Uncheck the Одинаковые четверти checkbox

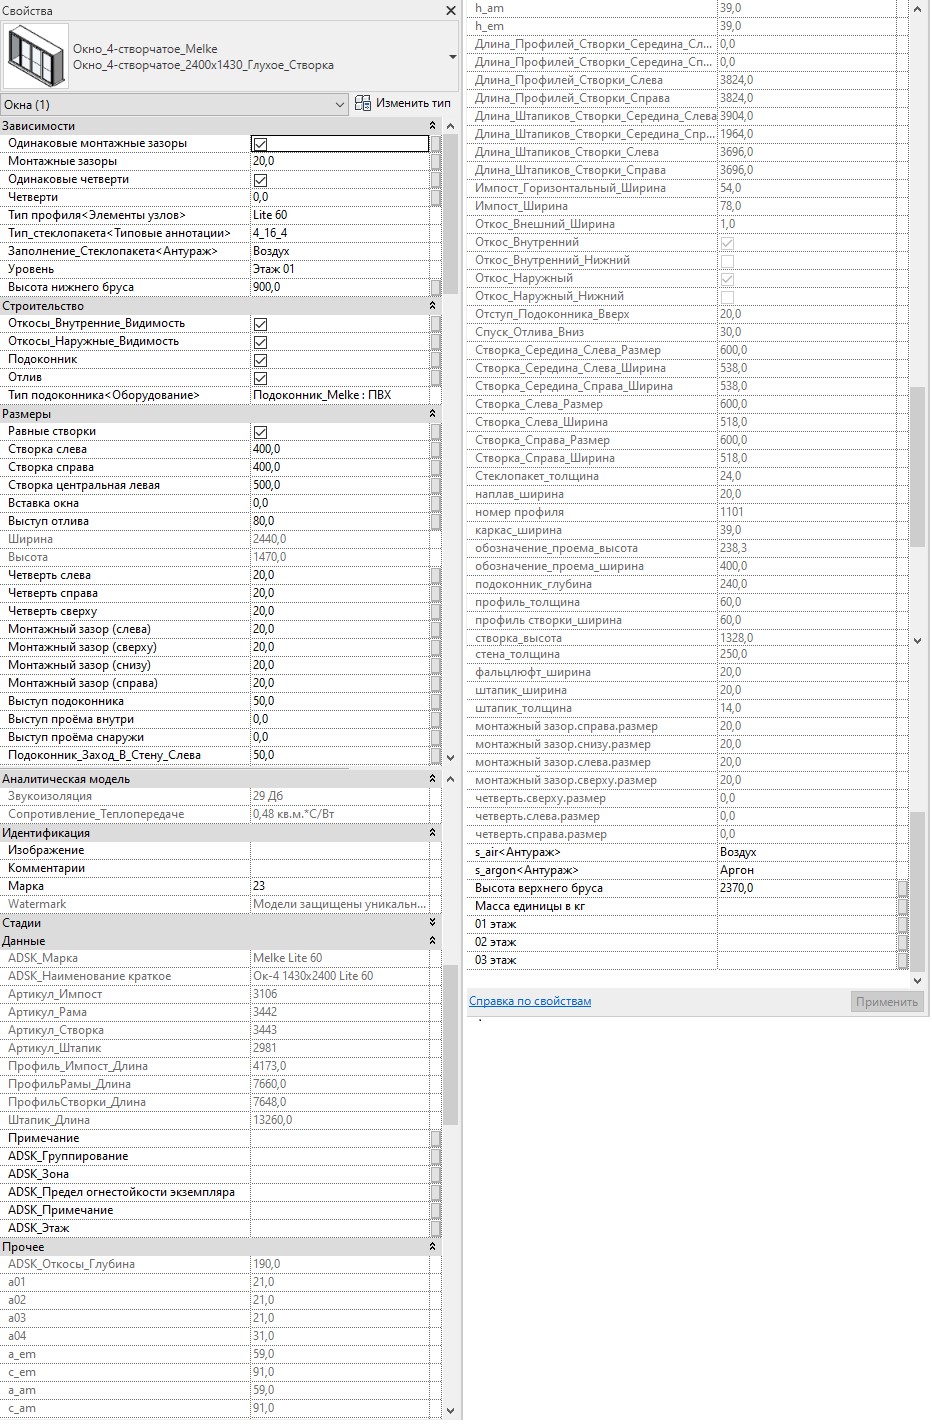(260, 180)
